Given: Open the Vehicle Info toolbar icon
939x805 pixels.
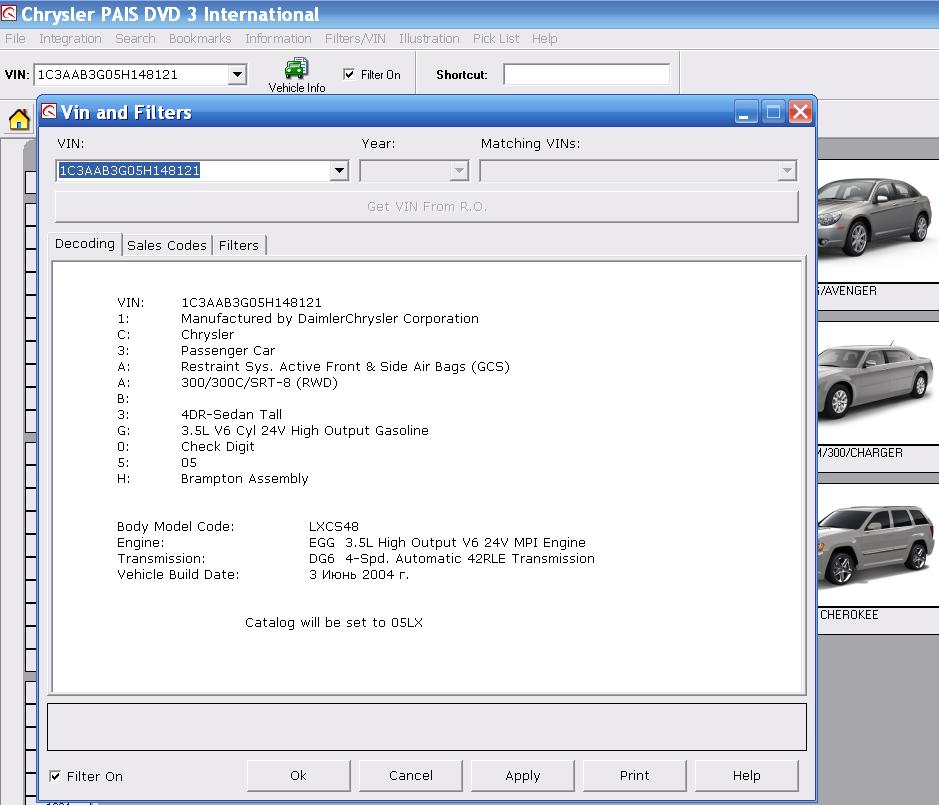Looking at the screenshot, I should 296,75.
